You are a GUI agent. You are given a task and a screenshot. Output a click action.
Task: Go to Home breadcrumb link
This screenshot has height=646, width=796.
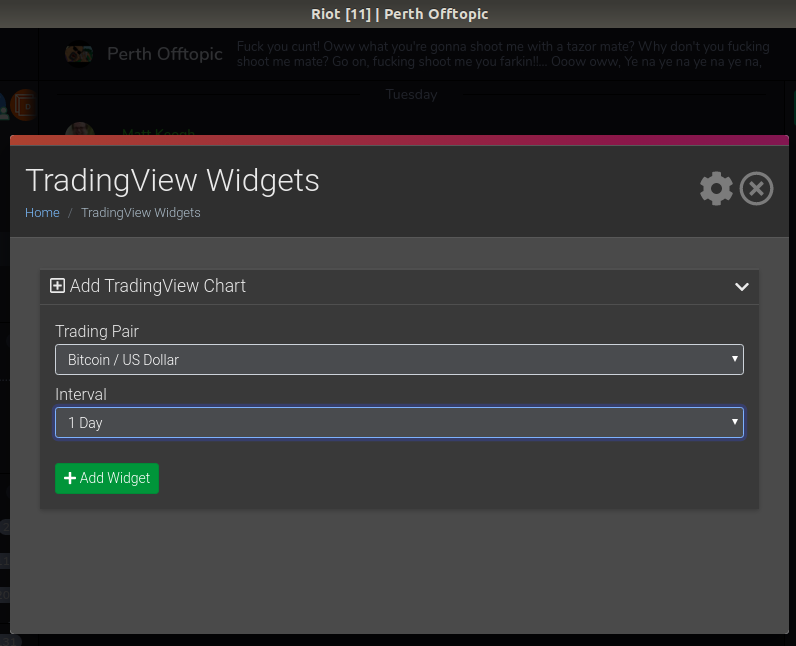point(42,213)
